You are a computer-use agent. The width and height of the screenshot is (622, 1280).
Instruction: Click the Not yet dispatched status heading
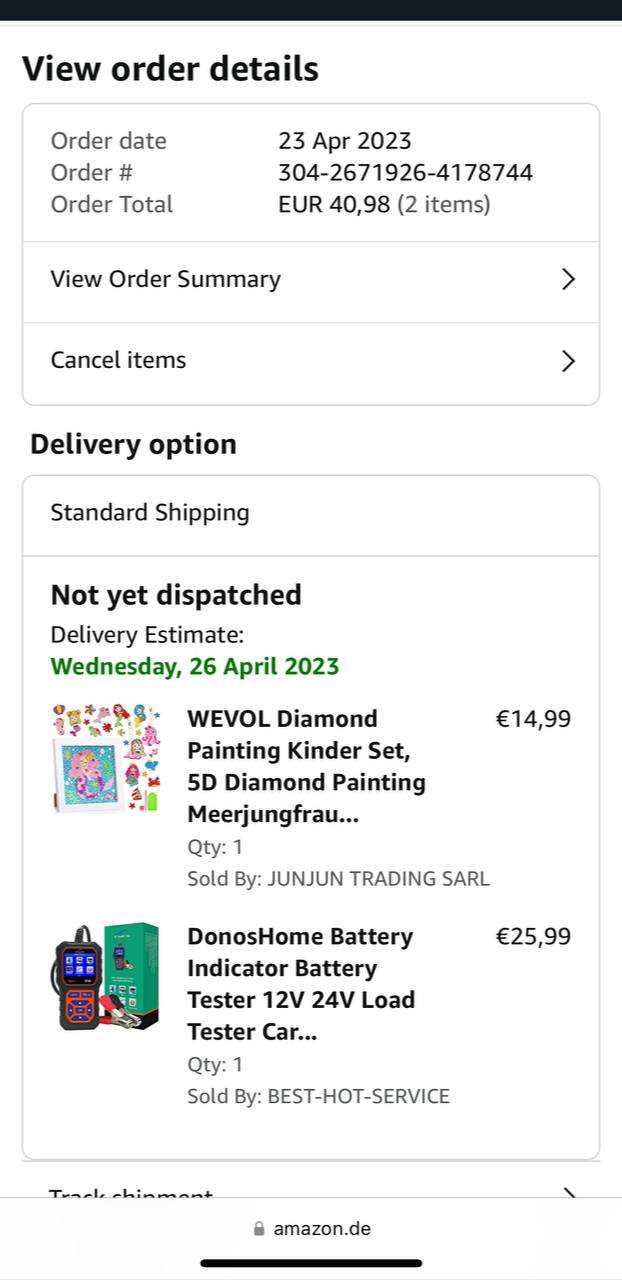pyautogui.click(x=176, y=595)
